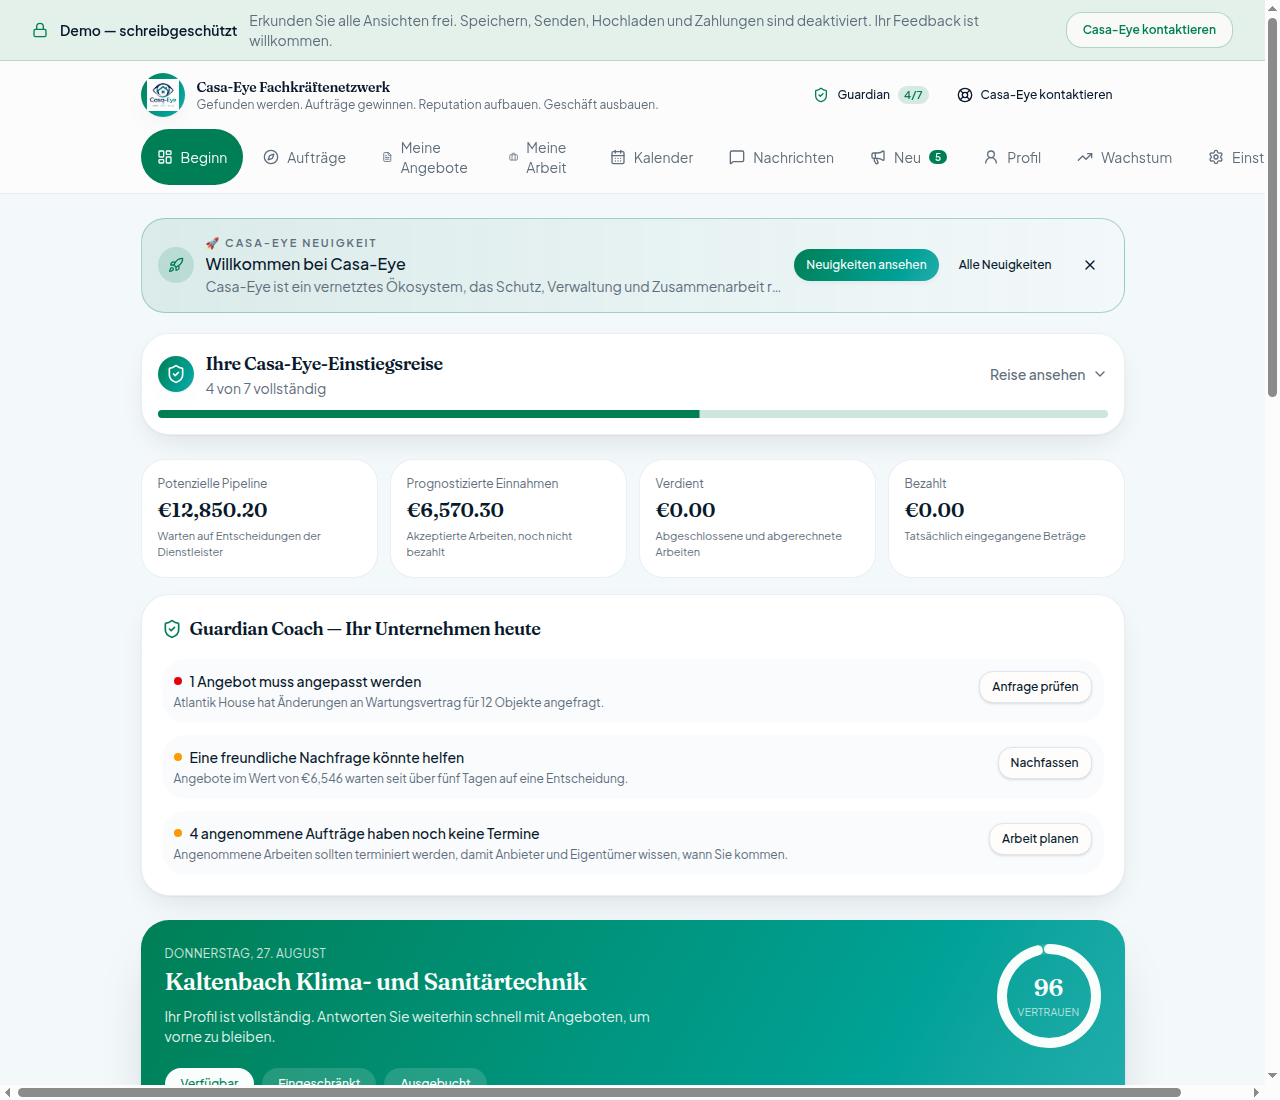Click Neuigkeiten ansehen button

[866, 265]
